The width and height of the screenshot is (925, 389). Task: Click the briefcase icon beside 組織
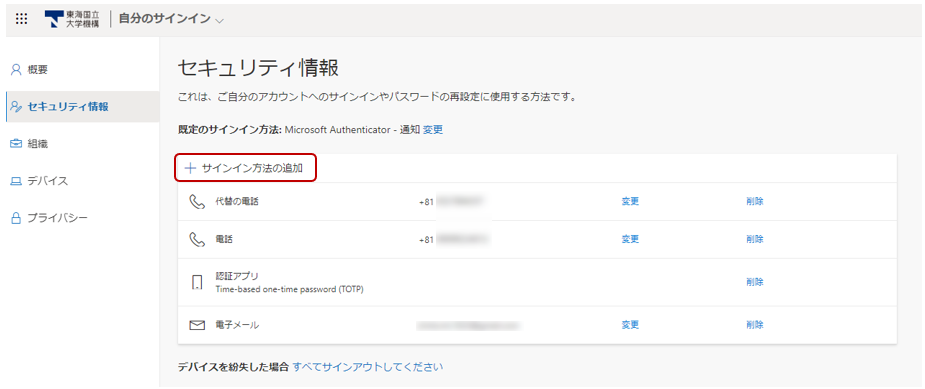(x=17, y=143)
